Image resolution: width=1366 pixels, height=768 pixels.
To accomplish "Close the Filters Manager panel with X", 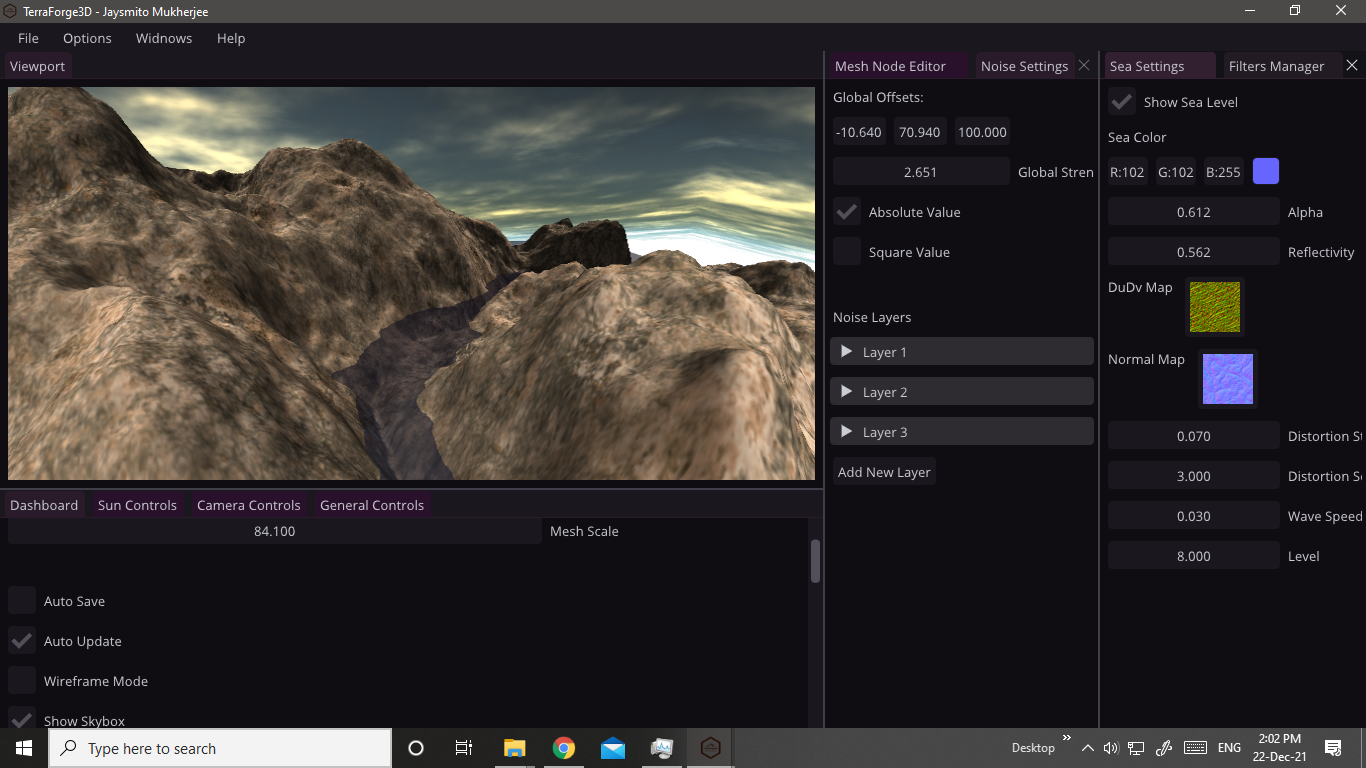I will click(x=1352, y=65).
